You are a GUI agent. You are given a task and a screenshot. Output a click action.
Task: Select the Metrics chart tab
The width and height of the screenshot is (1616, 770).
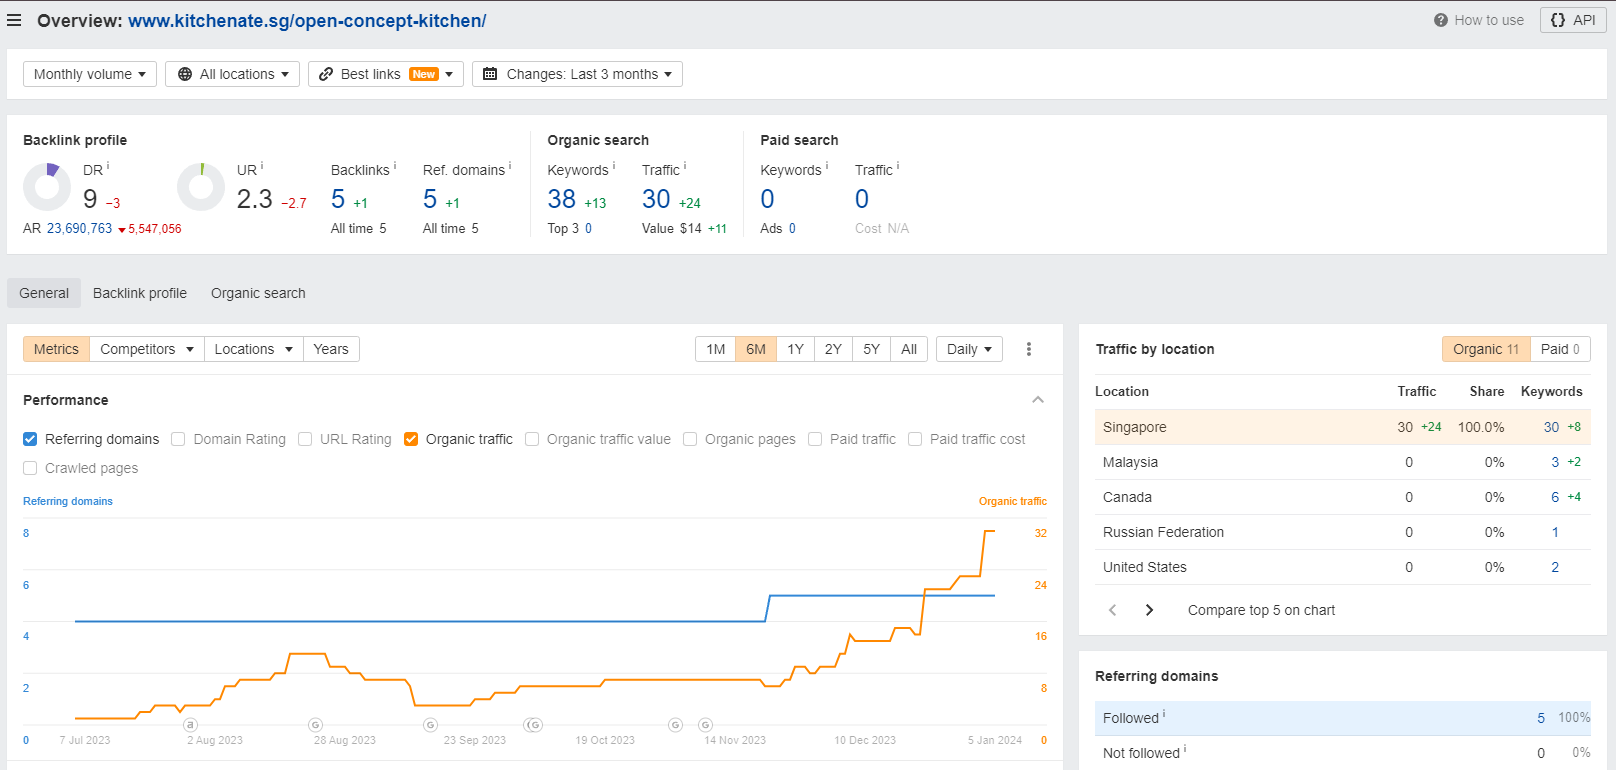click(x=56, y=349)
